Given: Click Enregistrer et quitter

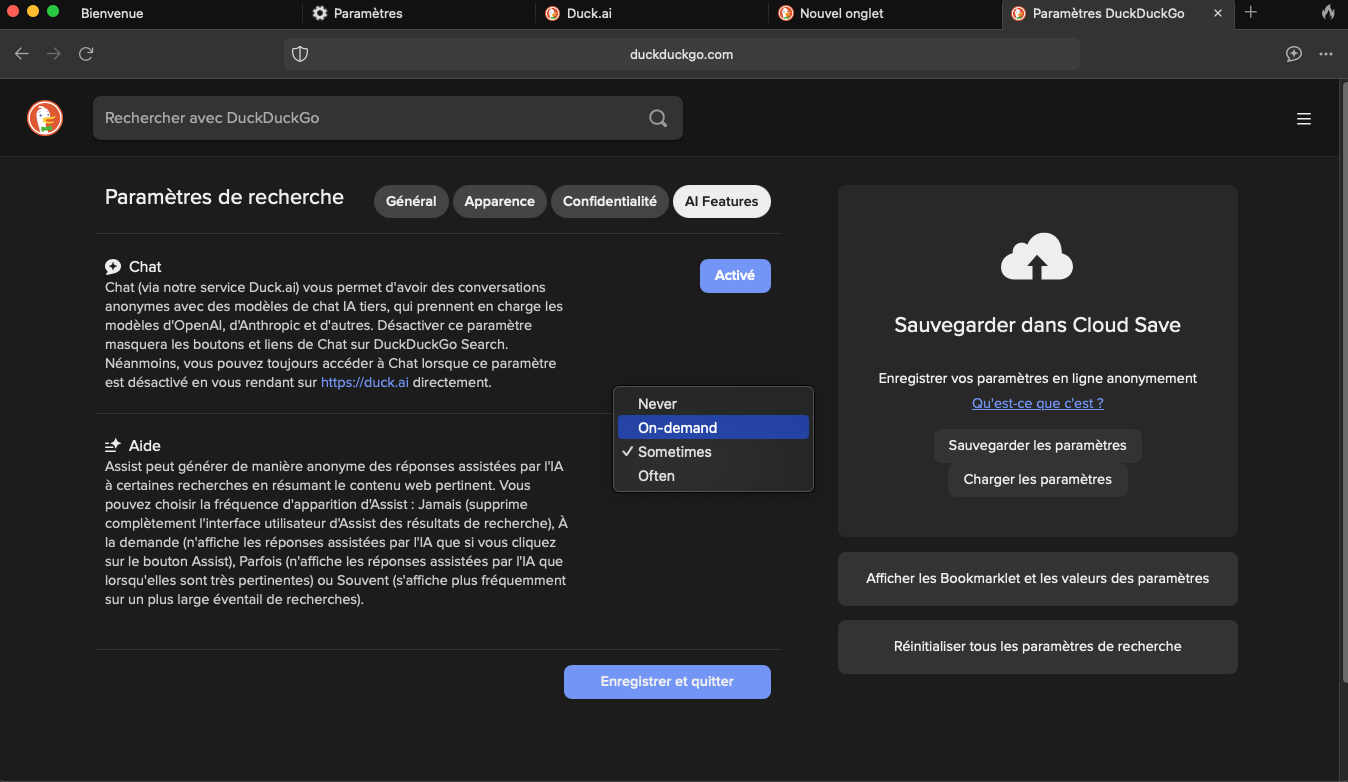Looking at the screenshot, I should 667,681.
